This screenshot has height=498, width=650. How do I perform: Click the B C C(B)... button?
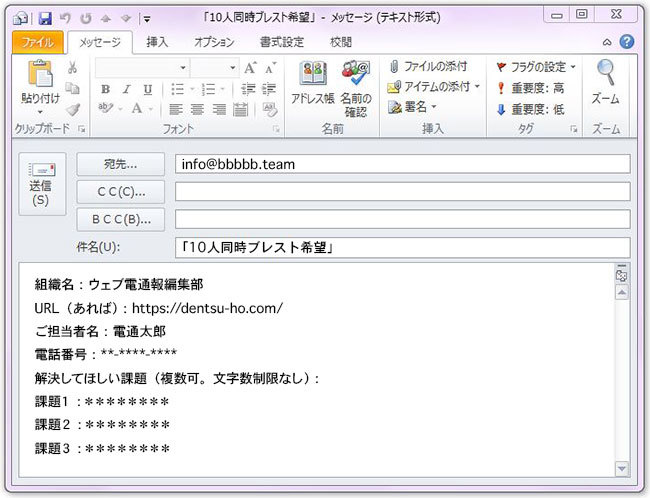[x=121, y=219]
